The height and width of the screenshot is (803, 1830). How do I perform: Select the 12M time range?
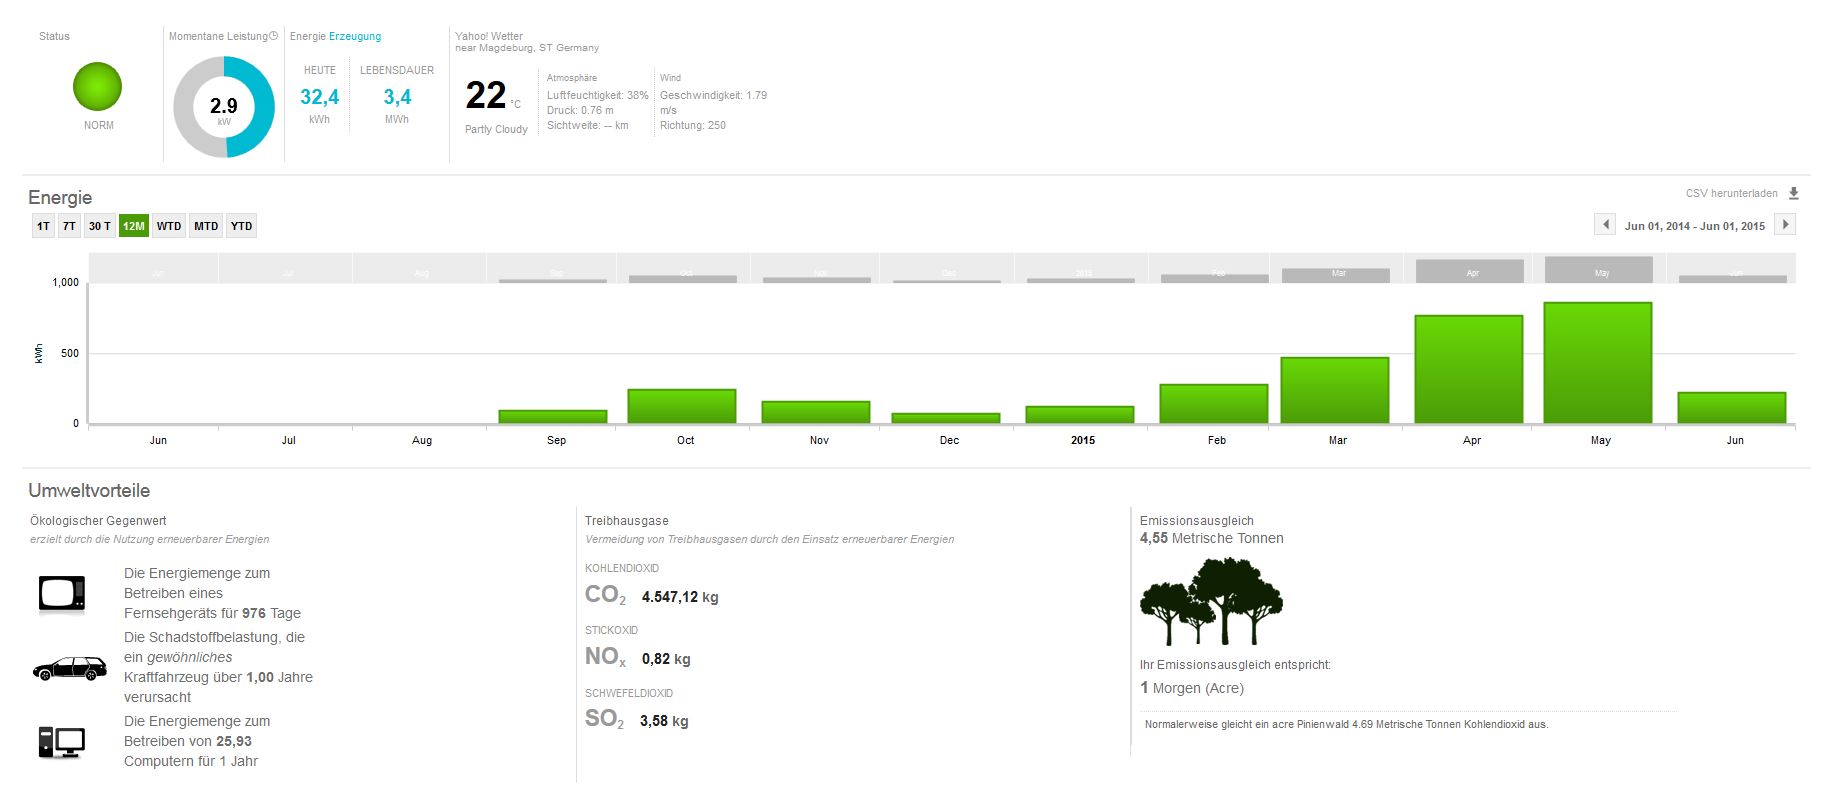[134, 226]
